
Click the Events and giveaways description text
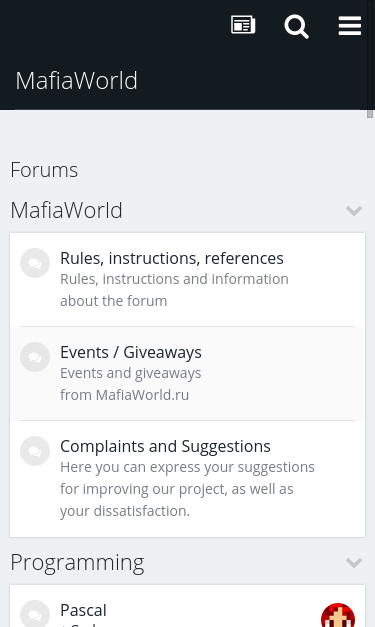131,384
